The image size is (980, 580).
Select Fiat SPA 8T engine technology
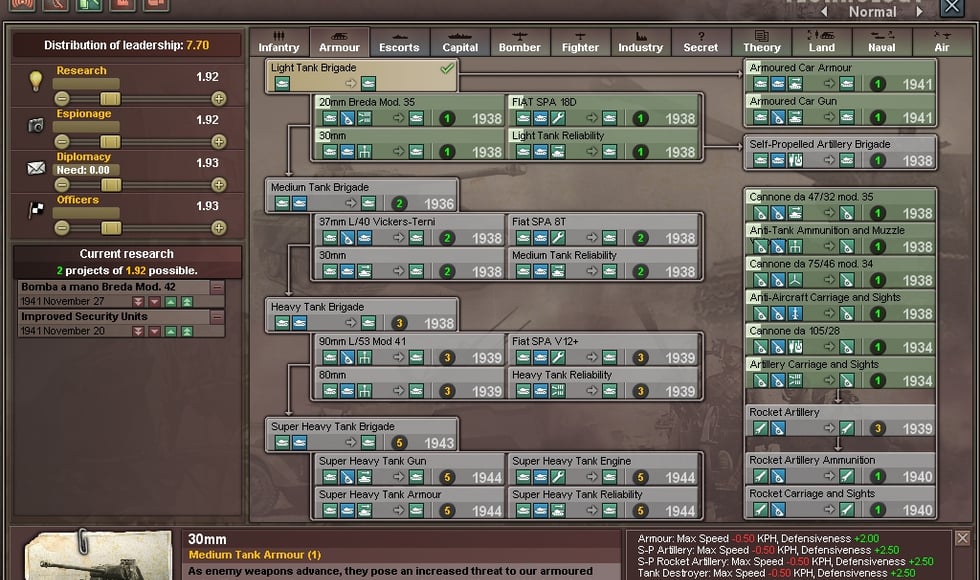[603, 230]
